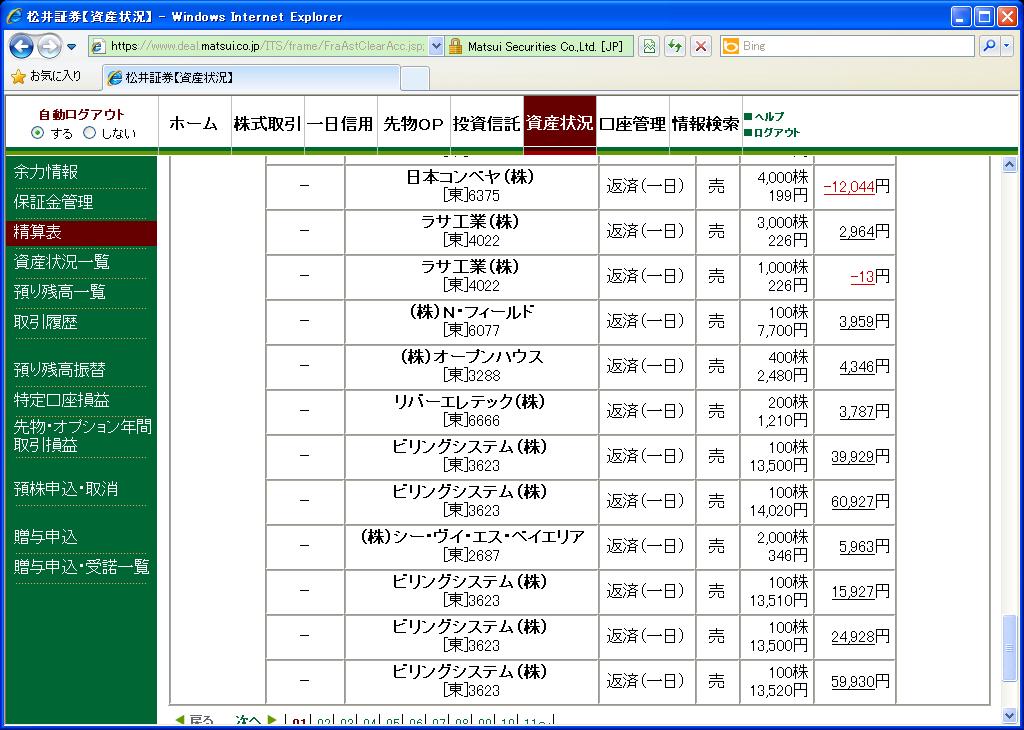Open favorites via the star icon

click(18, 76)
